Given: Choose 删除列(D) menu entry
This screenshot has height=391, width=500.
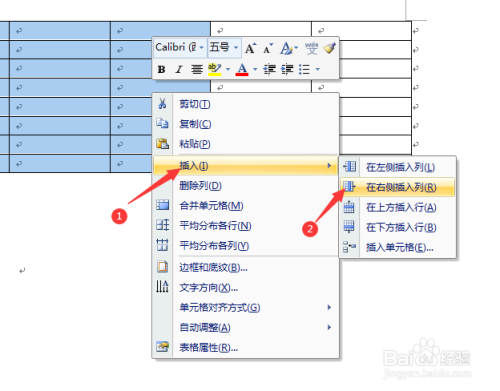Looking at the screenshot, I should pyautogui.click(x=200, y=186).
